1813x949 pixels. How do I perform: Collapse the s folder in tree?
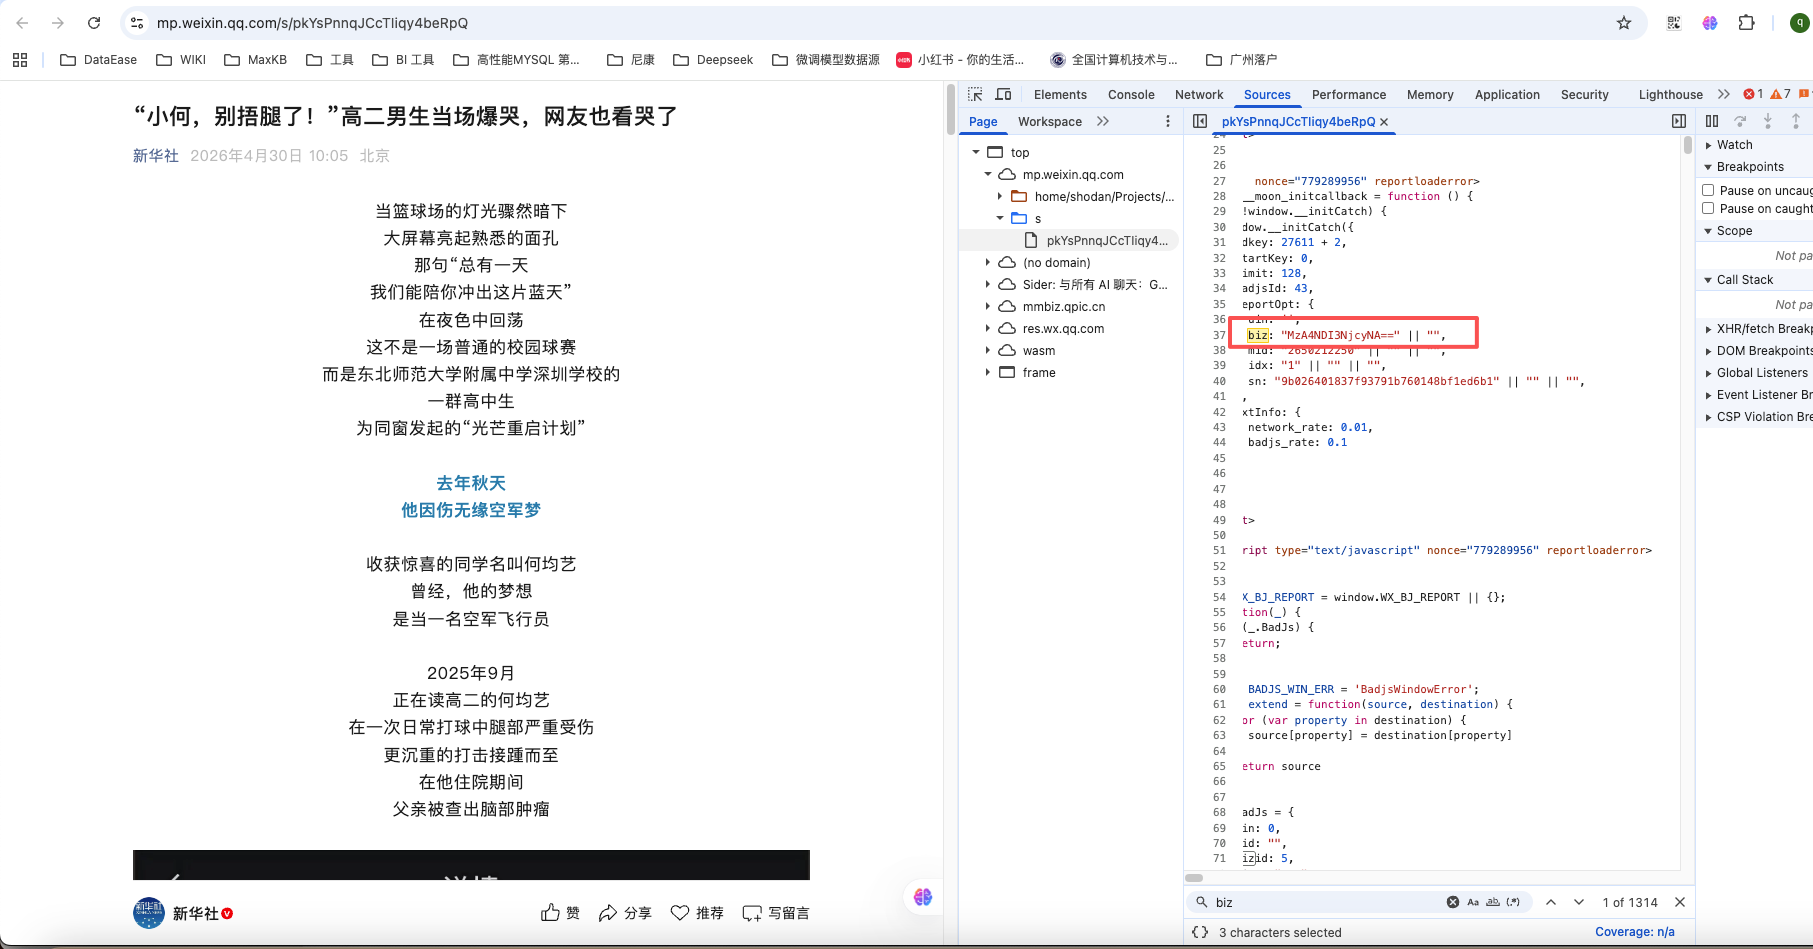tap(1000, 218)
